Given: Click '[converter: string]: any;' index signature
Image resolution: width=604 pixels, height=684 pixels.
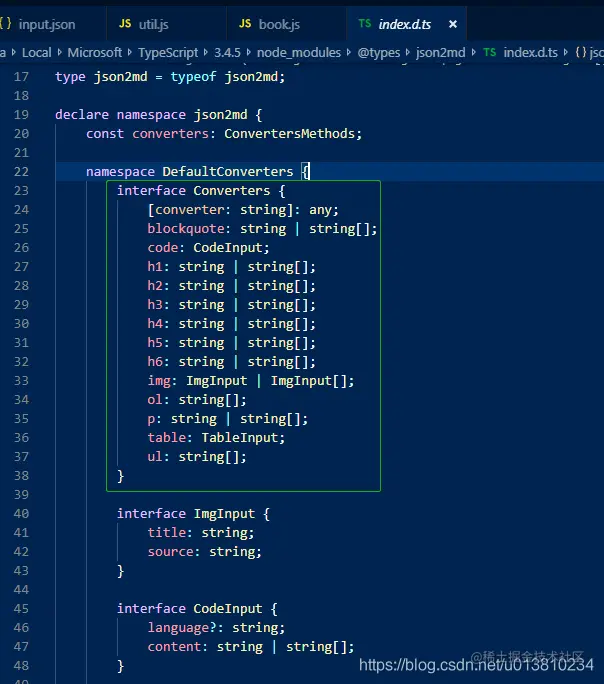Looking at the screenshot, I should pyautogui.click(x=243, y=210).
